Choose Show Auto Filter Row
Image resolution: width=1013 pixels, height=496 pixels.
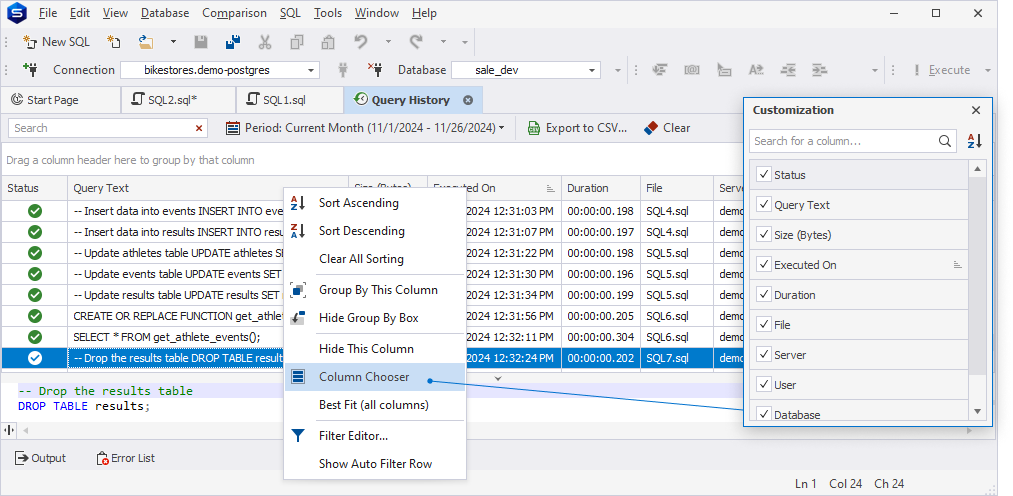[375, 464]
